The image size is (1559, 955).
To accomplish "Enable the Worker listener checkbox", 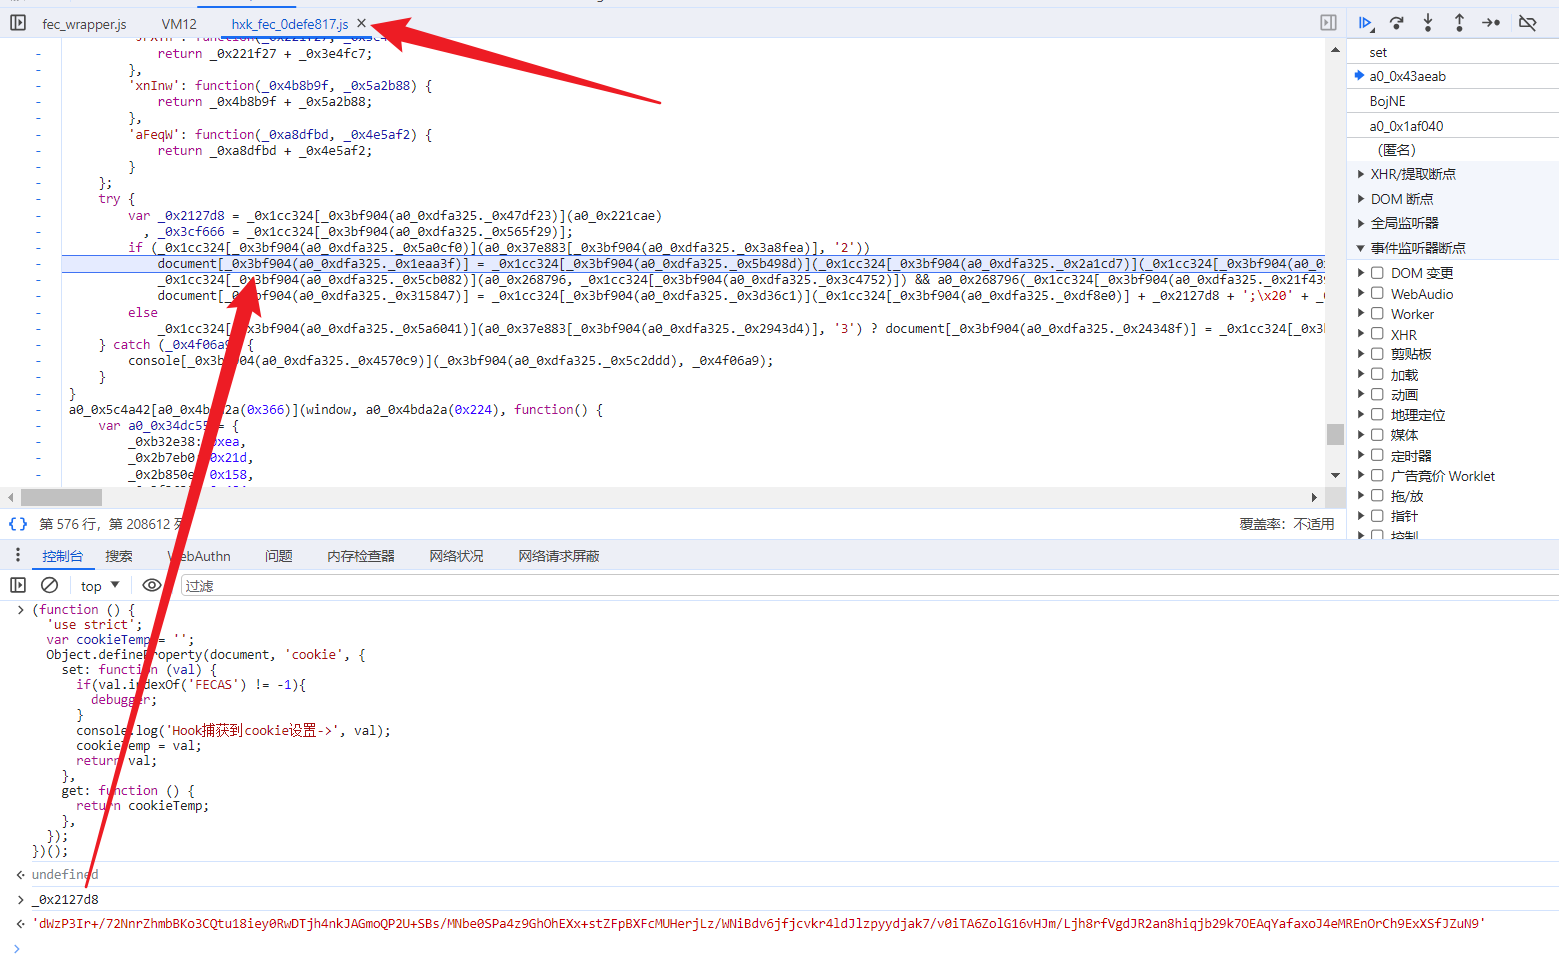I will (x=1377, y=313).
